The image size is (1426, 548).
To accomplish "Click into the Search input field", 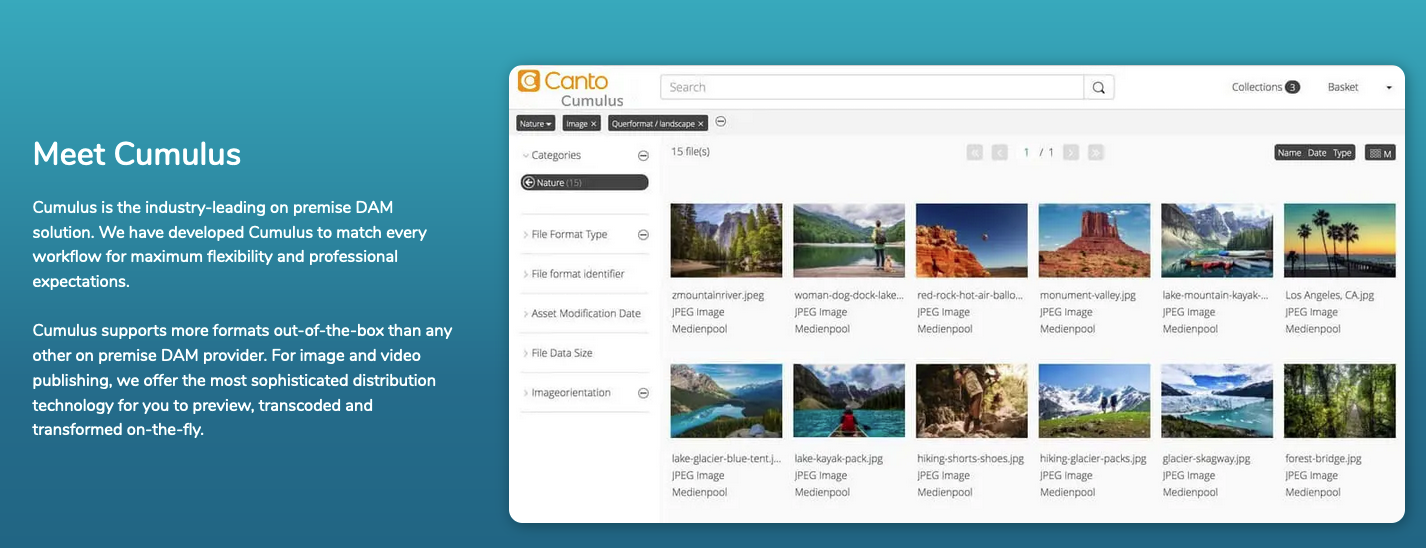I will (870, 88).
